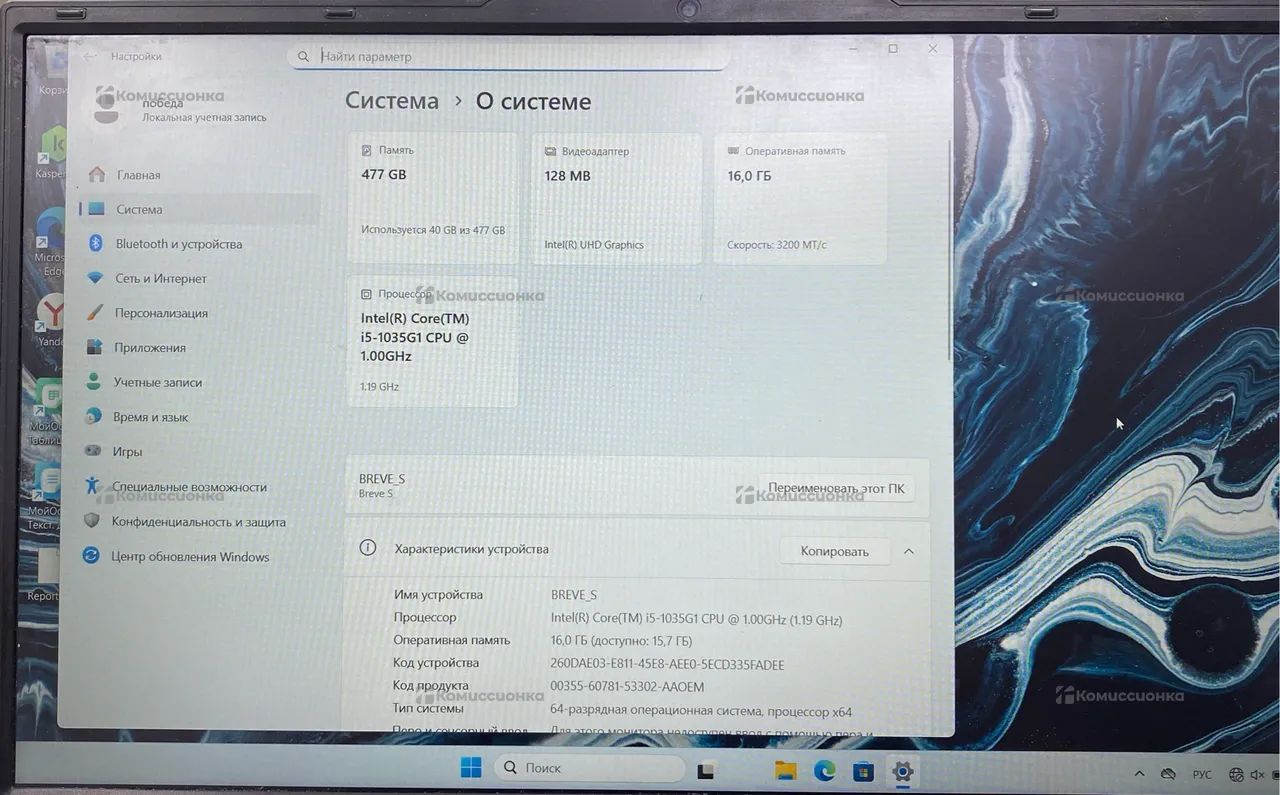The height and width of the screenshot is (795, 1280).
Task: Open Персонализация settings page
Action: pos(161,313)
